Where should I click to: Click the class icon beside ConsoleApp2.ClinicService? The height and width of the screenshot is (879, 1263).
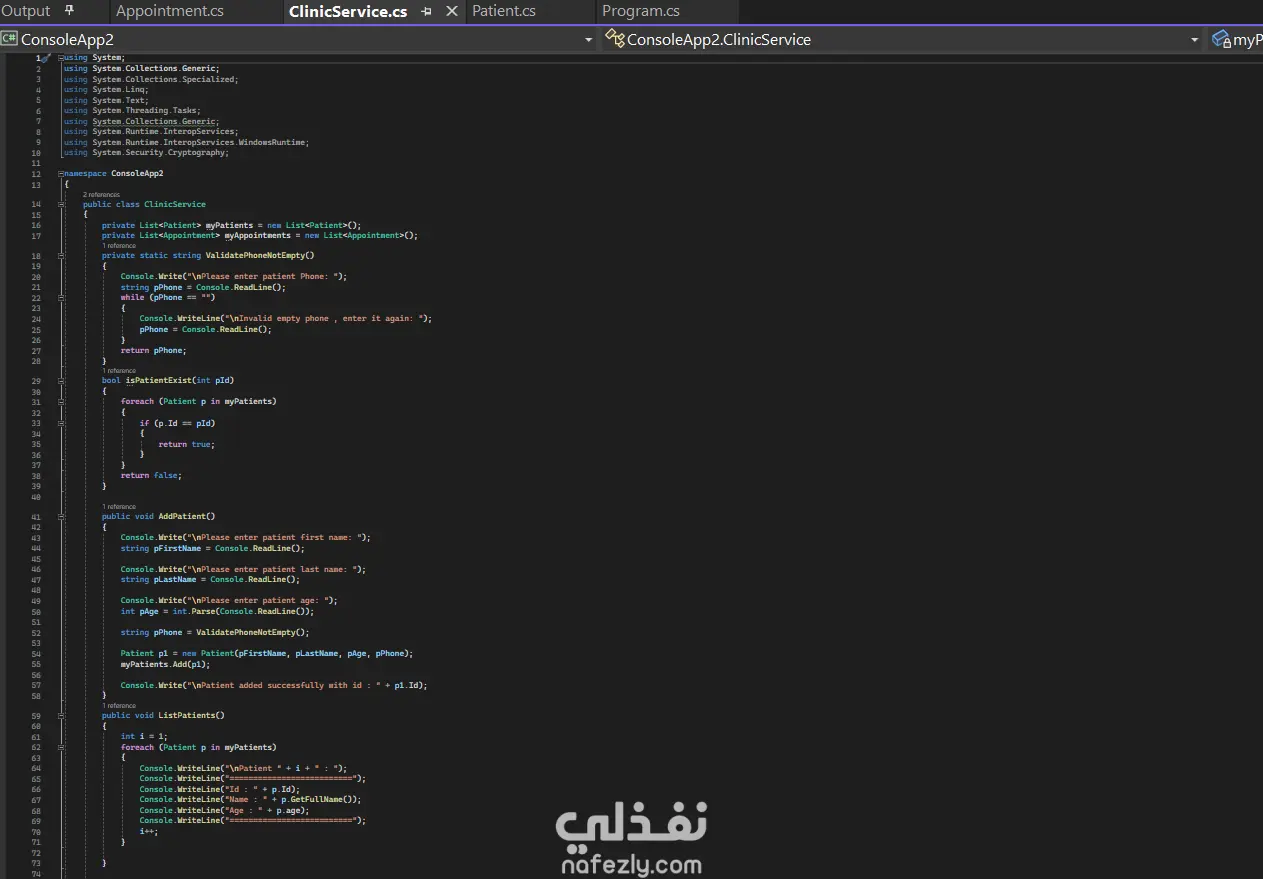(x=615, y=39)
